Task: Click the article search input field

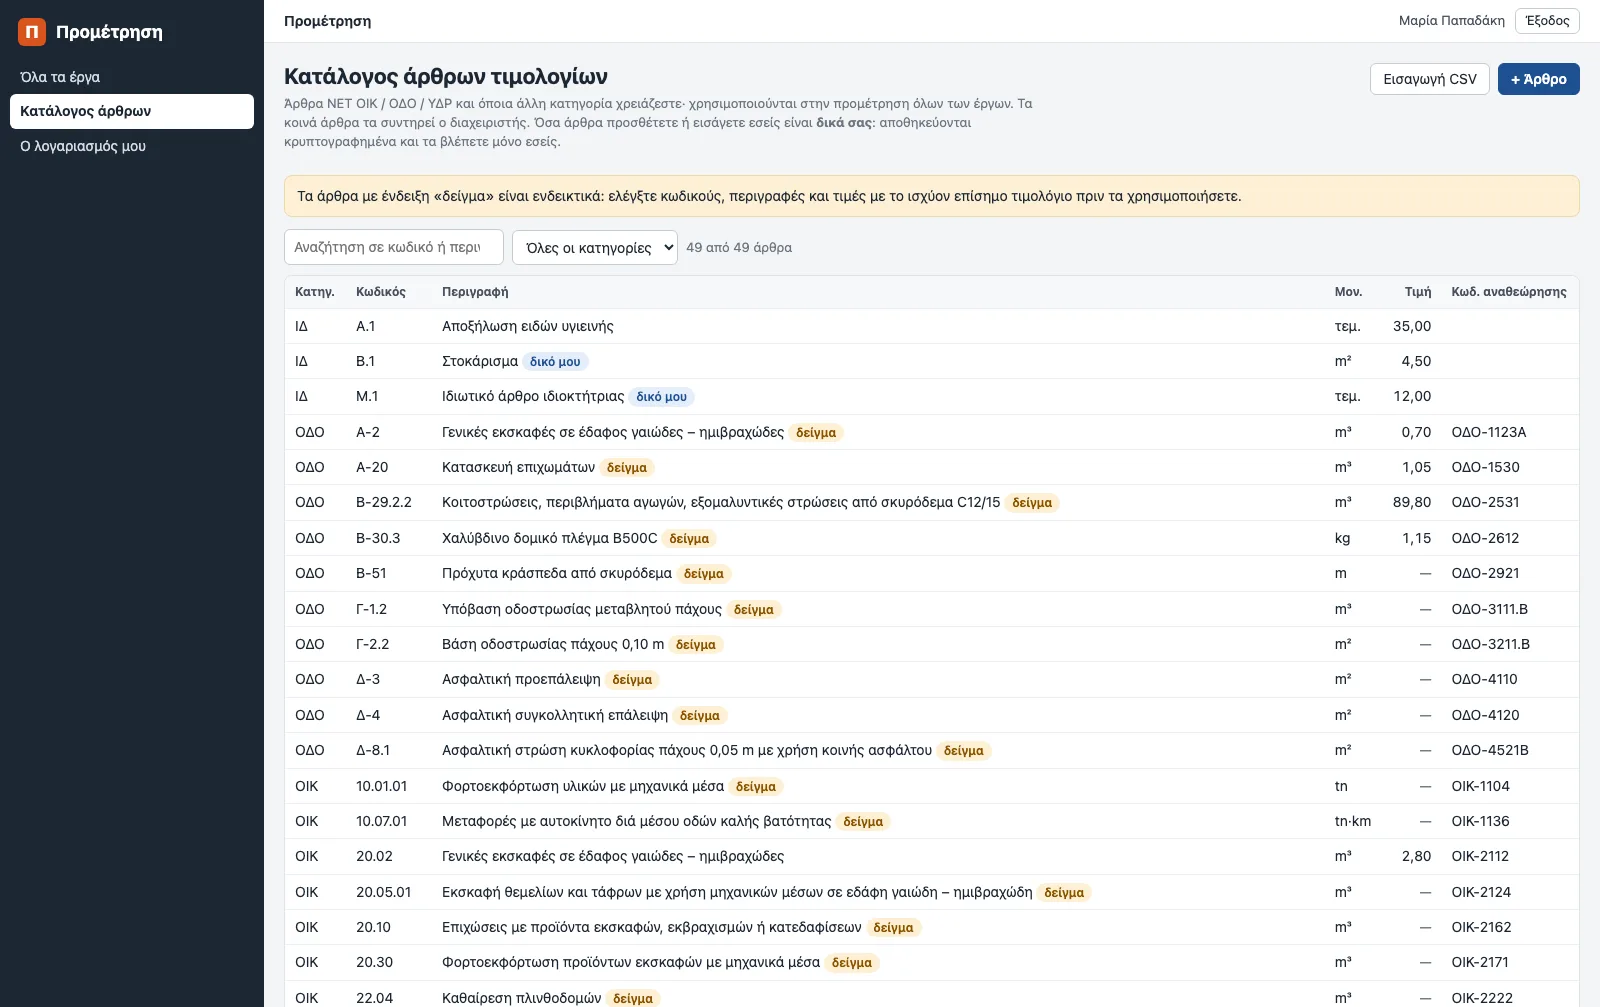Action: tap(394, 247)
